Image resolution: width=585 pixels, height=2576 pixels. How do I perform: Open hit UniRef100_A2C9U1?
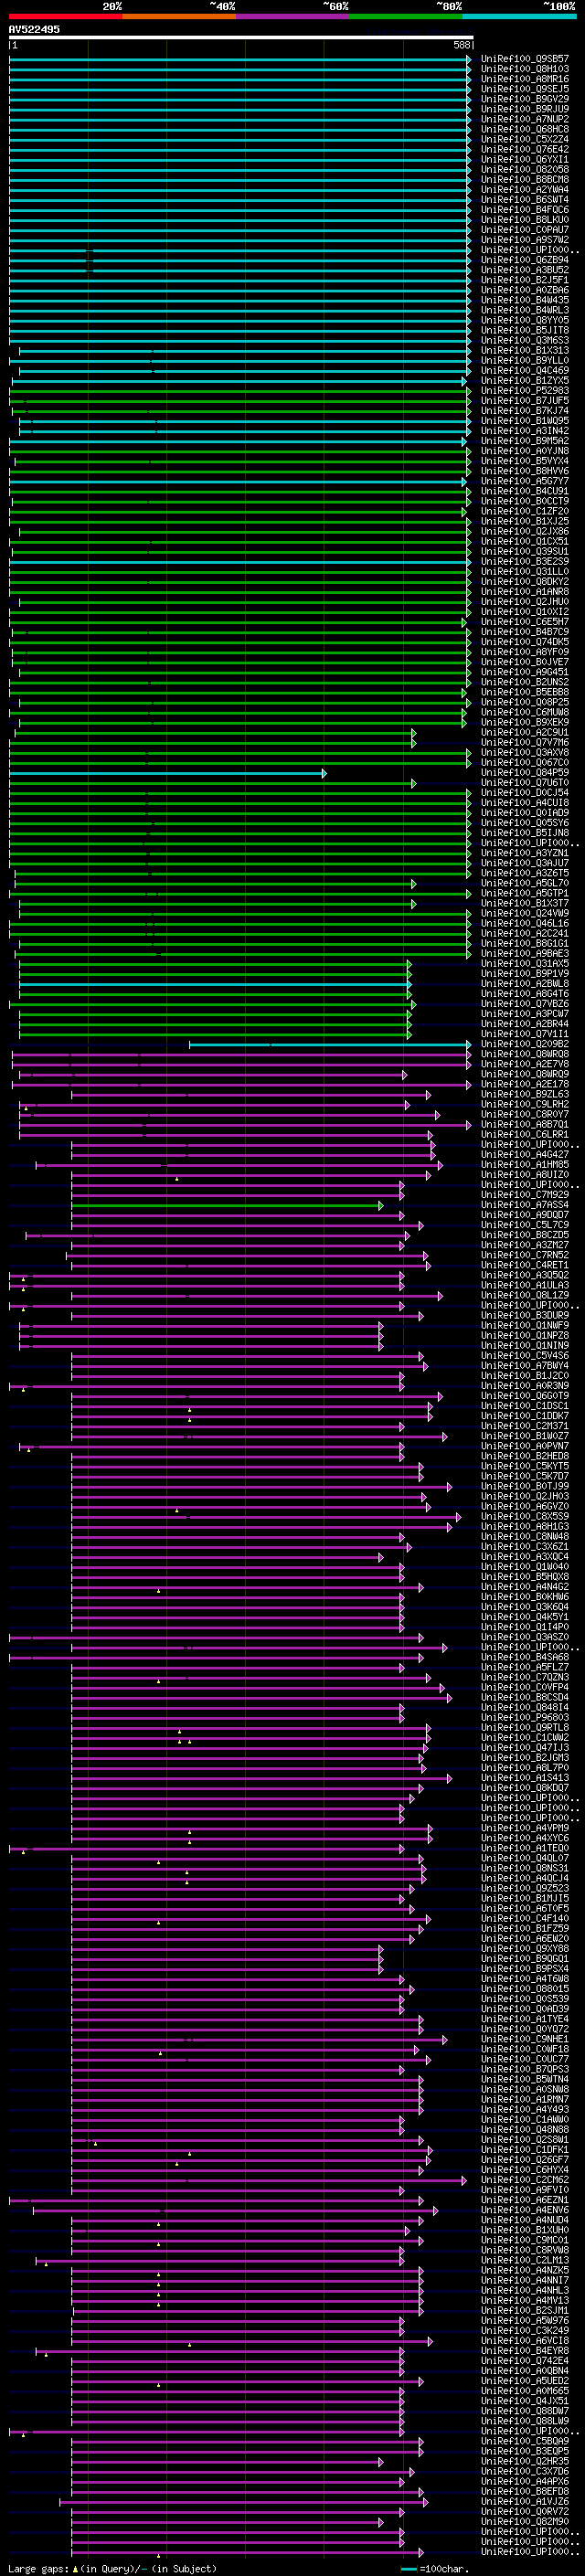pyautogui.click(x=525, y=732)
